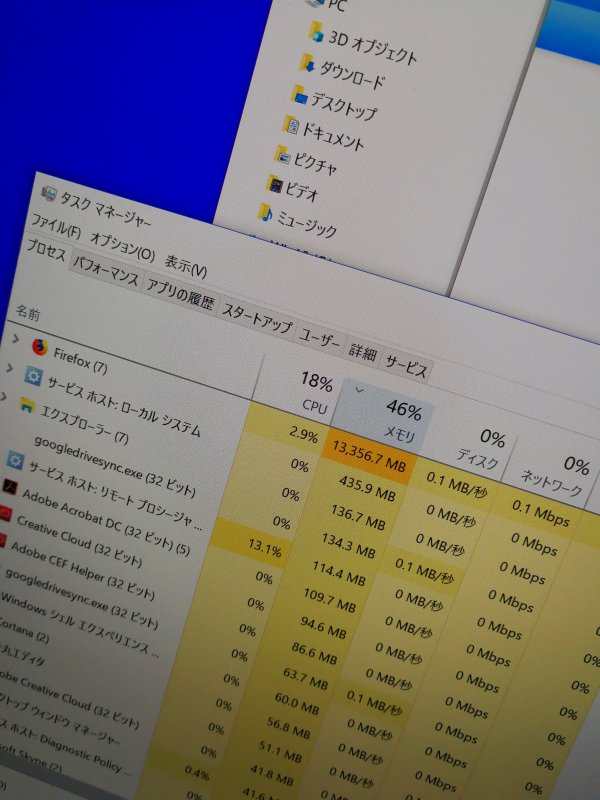Screen dimensions: 600x800
Task: Click the 94.6 MB memory cell
Action: (323, 627)
